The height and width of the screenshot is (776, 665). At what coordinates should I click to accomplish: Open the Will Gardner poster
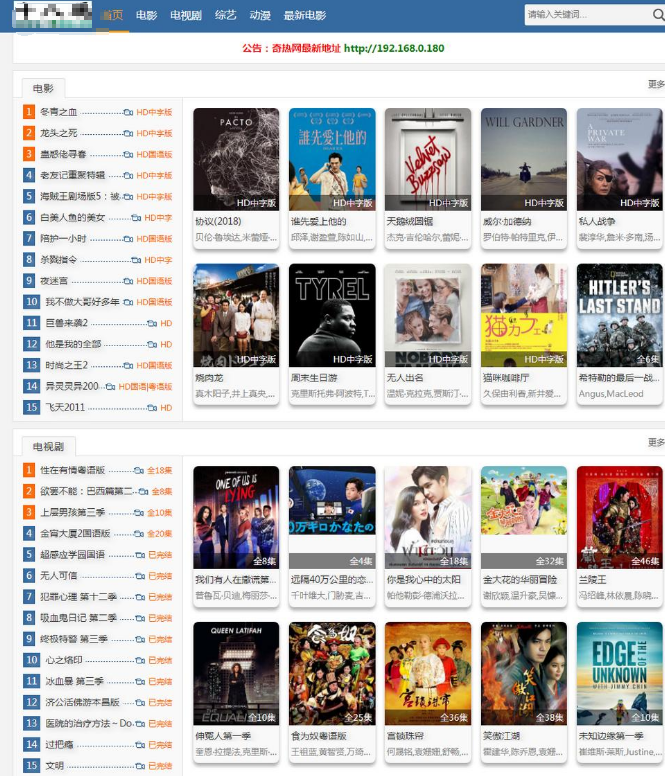coord(524,159)
